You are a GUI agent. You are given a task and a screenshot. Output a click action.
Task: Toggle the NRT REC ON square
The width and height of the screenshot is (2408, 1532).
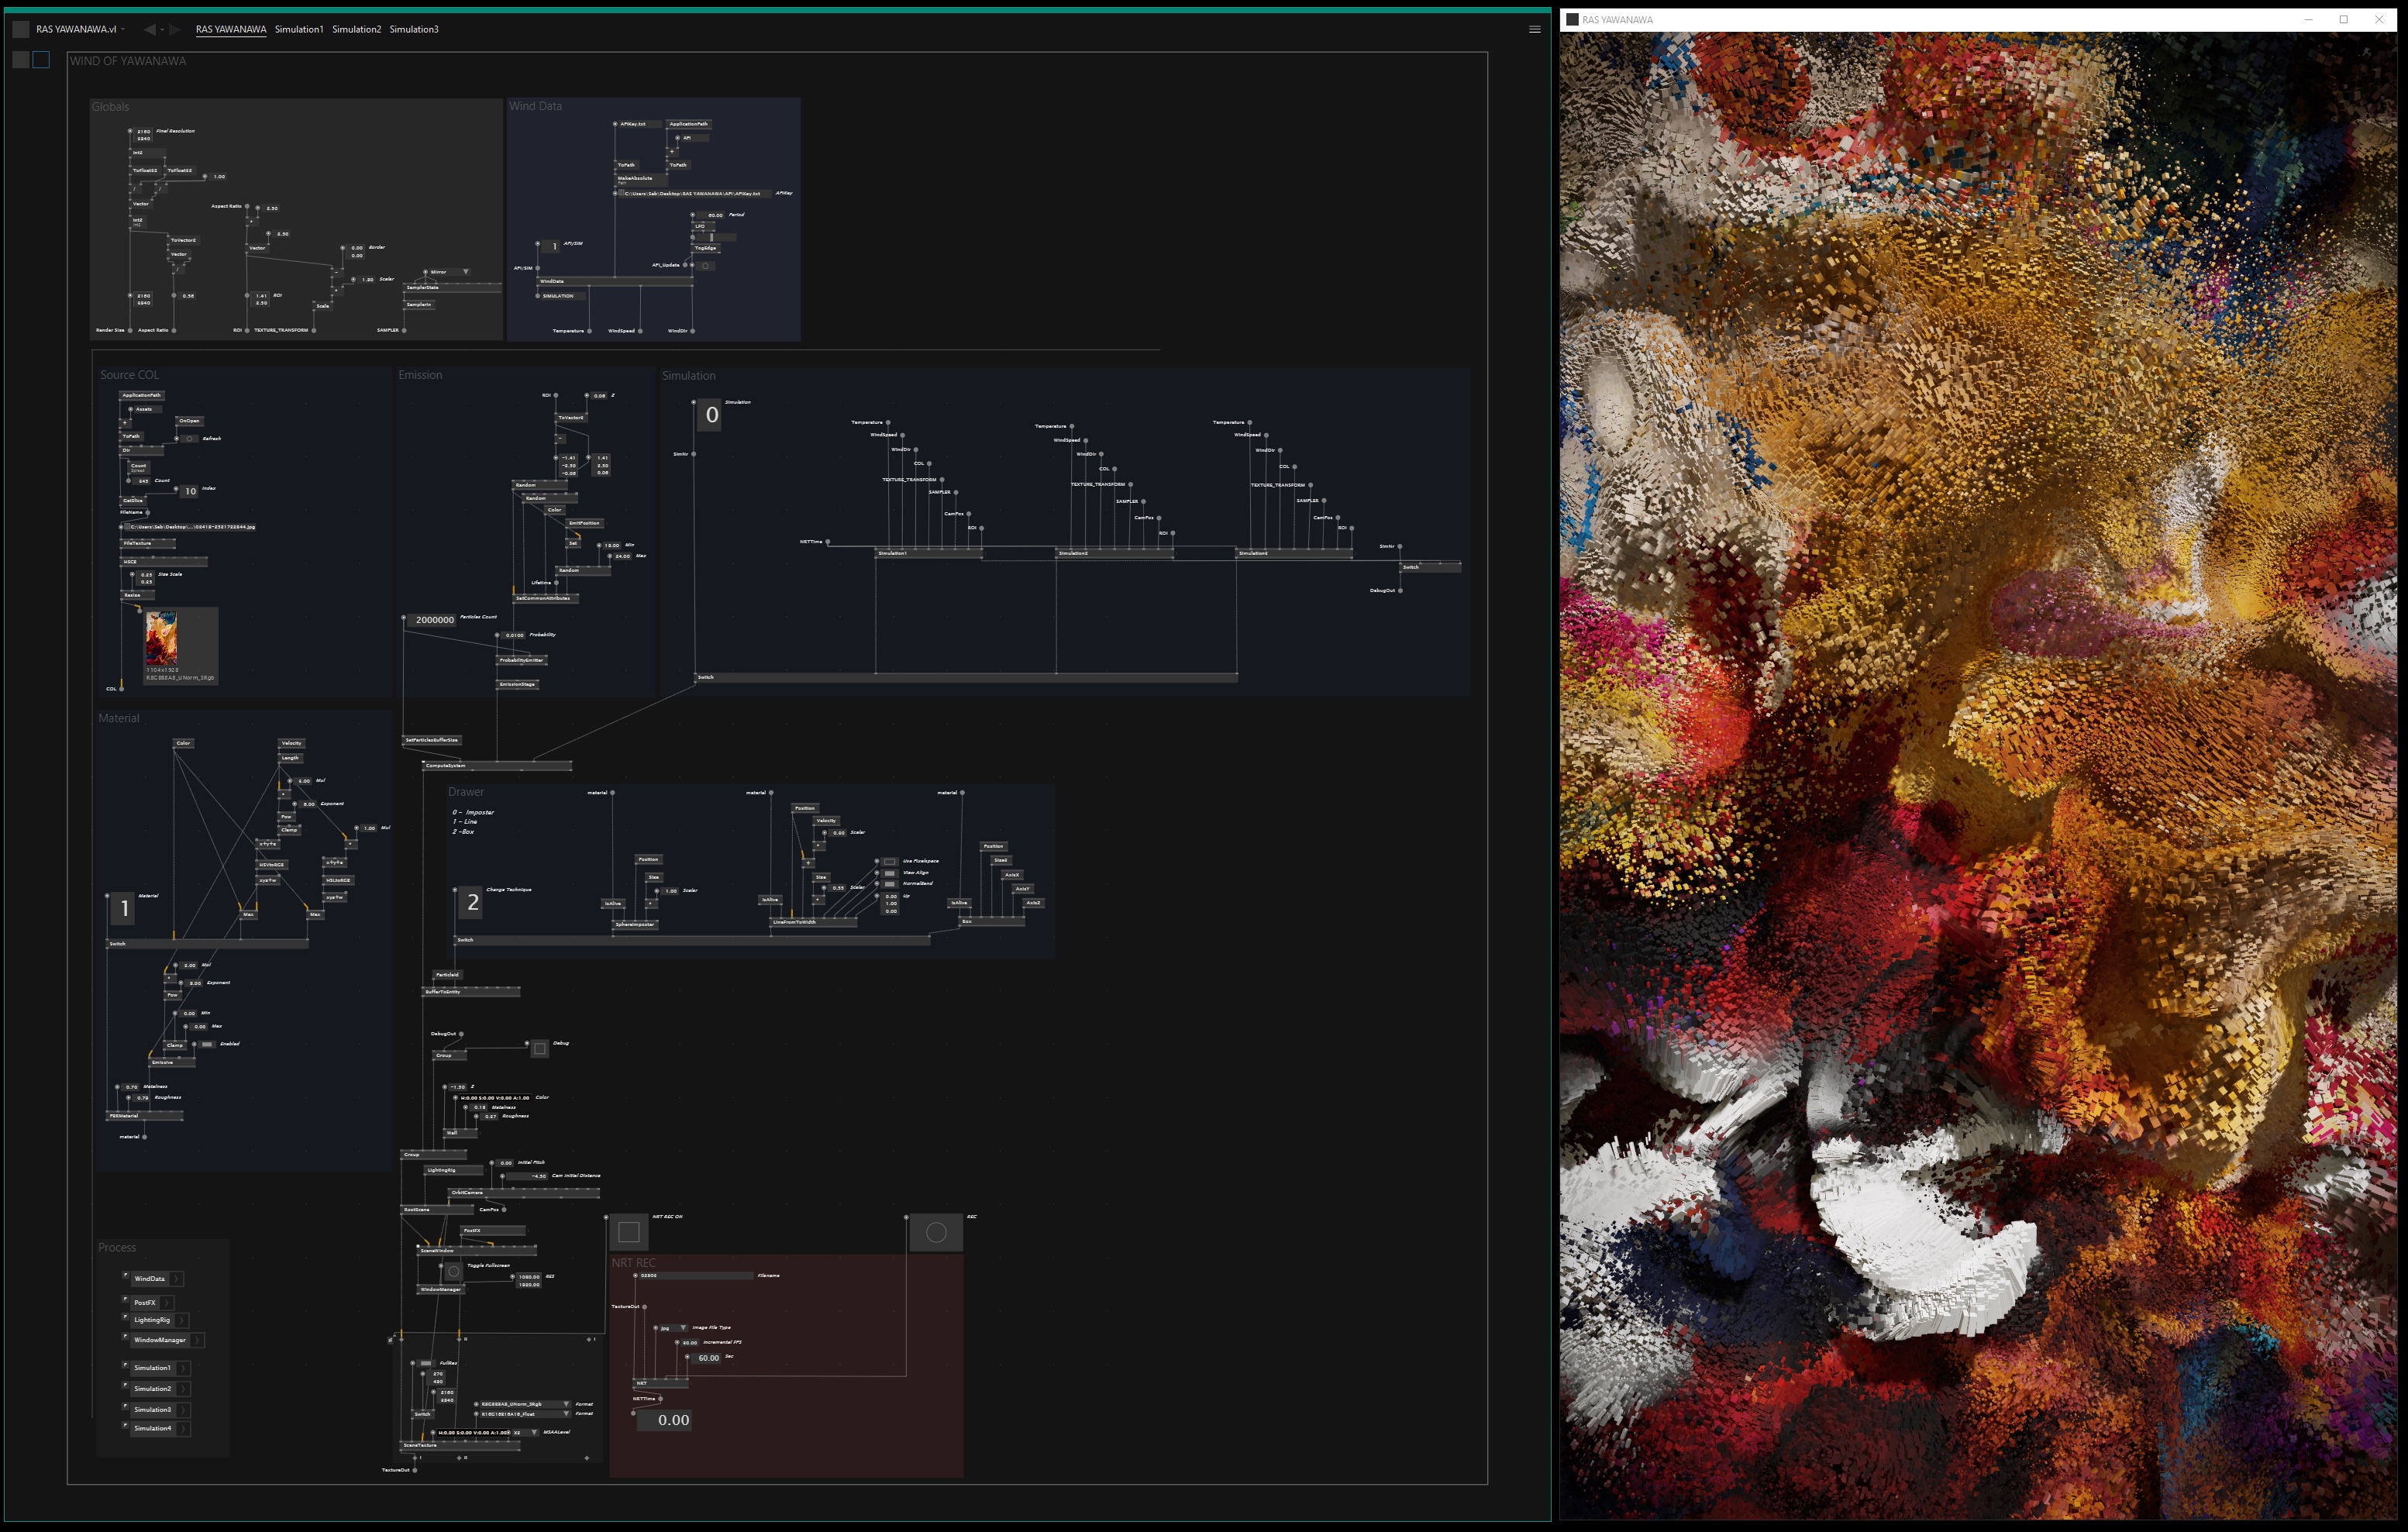pyautogui.click(x=629, y=1232)
